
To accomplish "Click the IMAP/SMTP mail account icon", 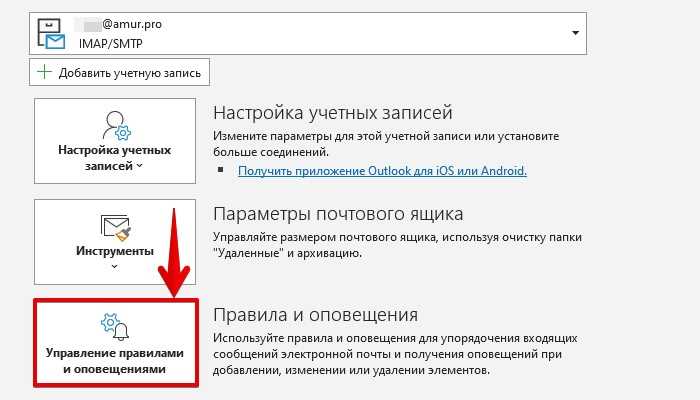I will click(x=51, y=33).
